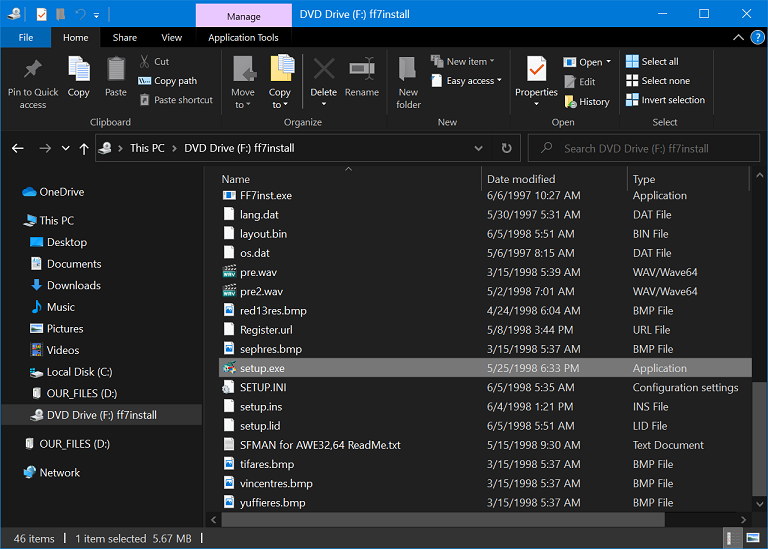Viewport: 768px width, 549px height.
Task: Click Paste shortcut command
Action: 176,100
